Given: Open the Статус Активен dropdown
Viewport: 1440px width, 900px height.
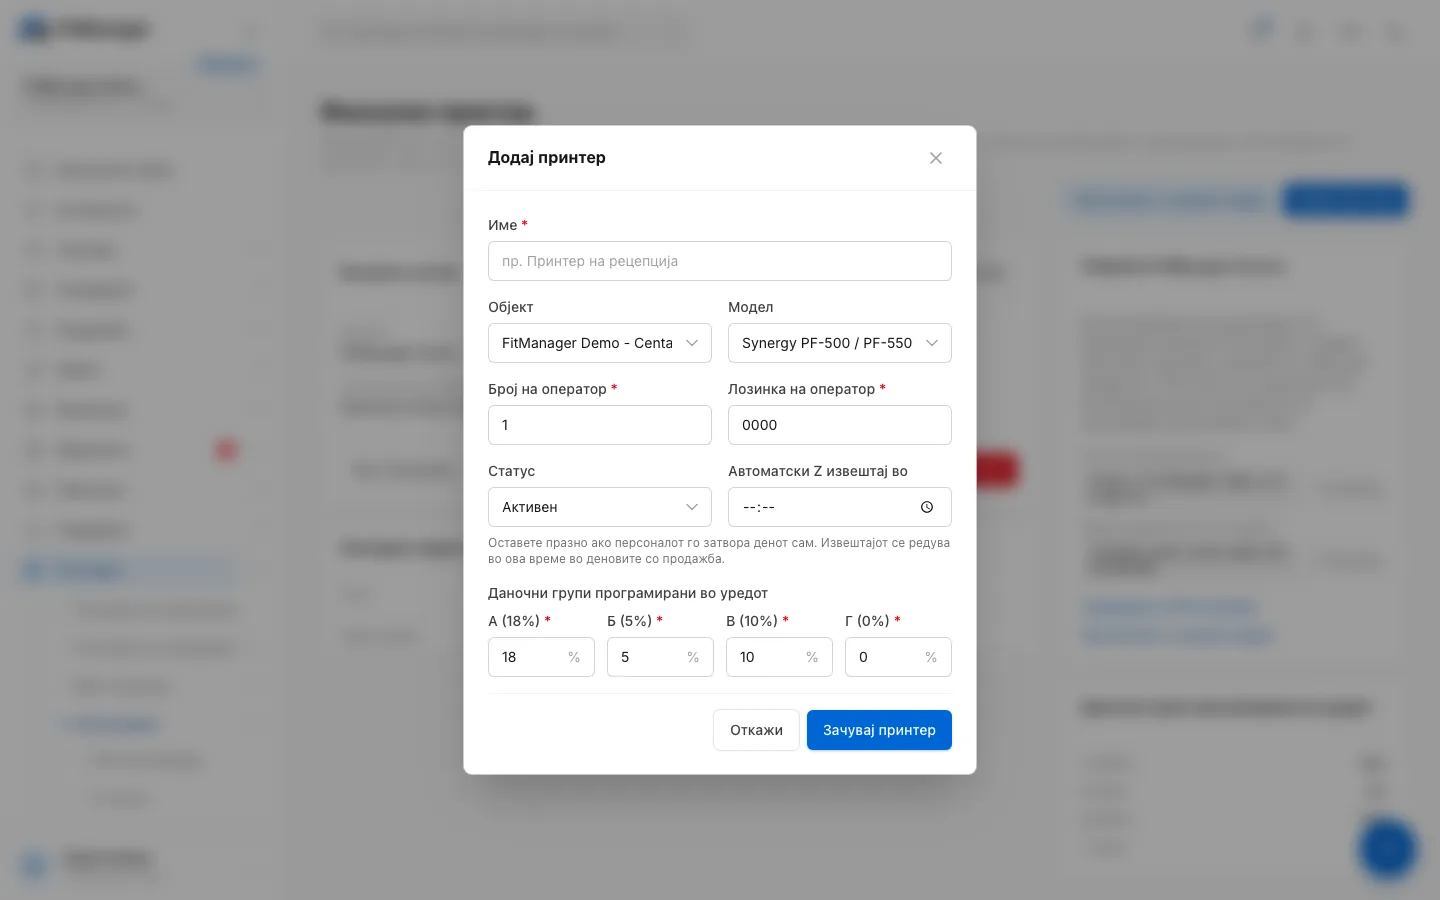Looking at the screenshot, I should tap(600, 507).
